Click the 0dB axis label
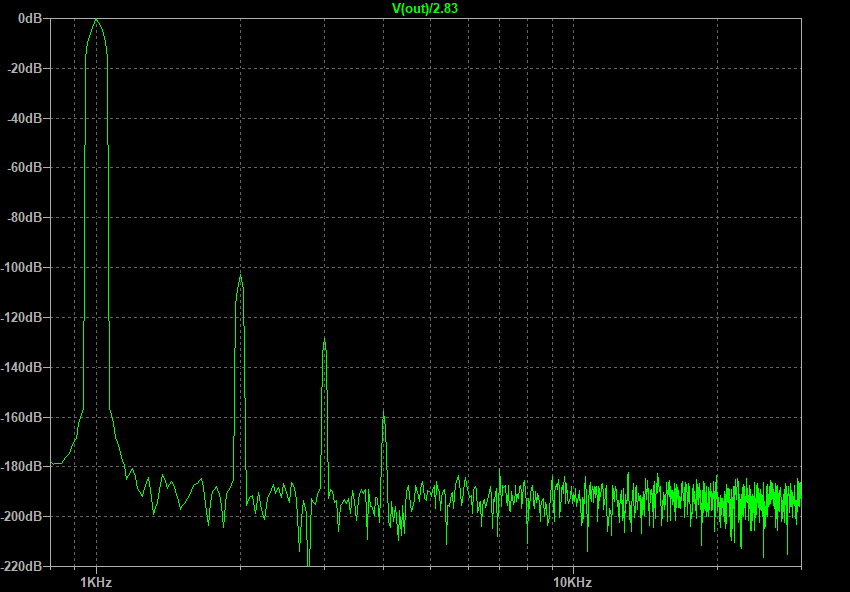The width and height of the screenshot is (850, 592). coord(30,18)
